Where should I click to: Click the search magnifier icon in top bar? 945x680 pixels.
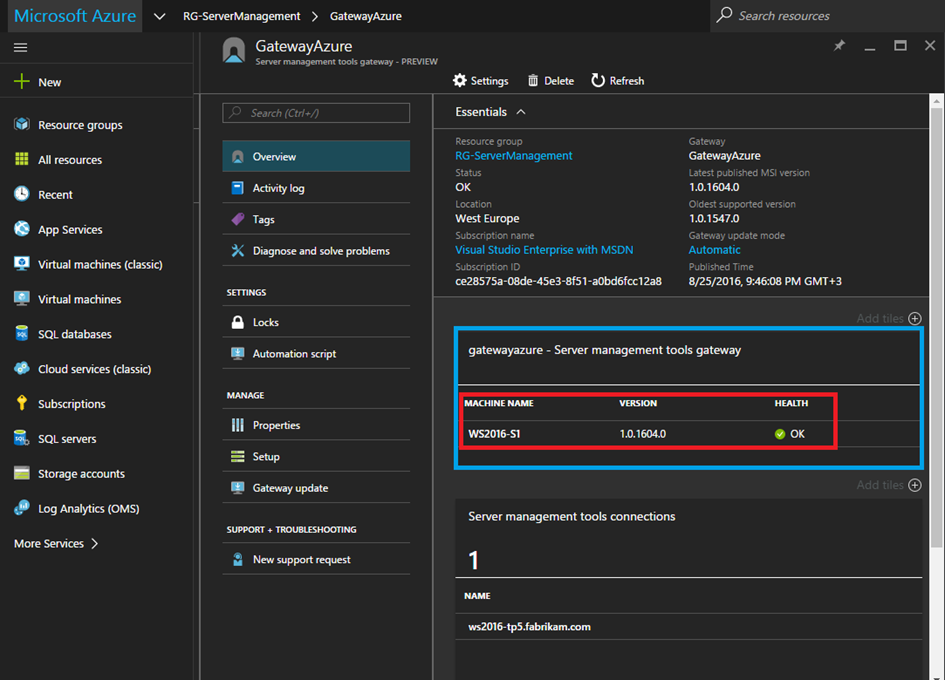(x=724, y=14)
